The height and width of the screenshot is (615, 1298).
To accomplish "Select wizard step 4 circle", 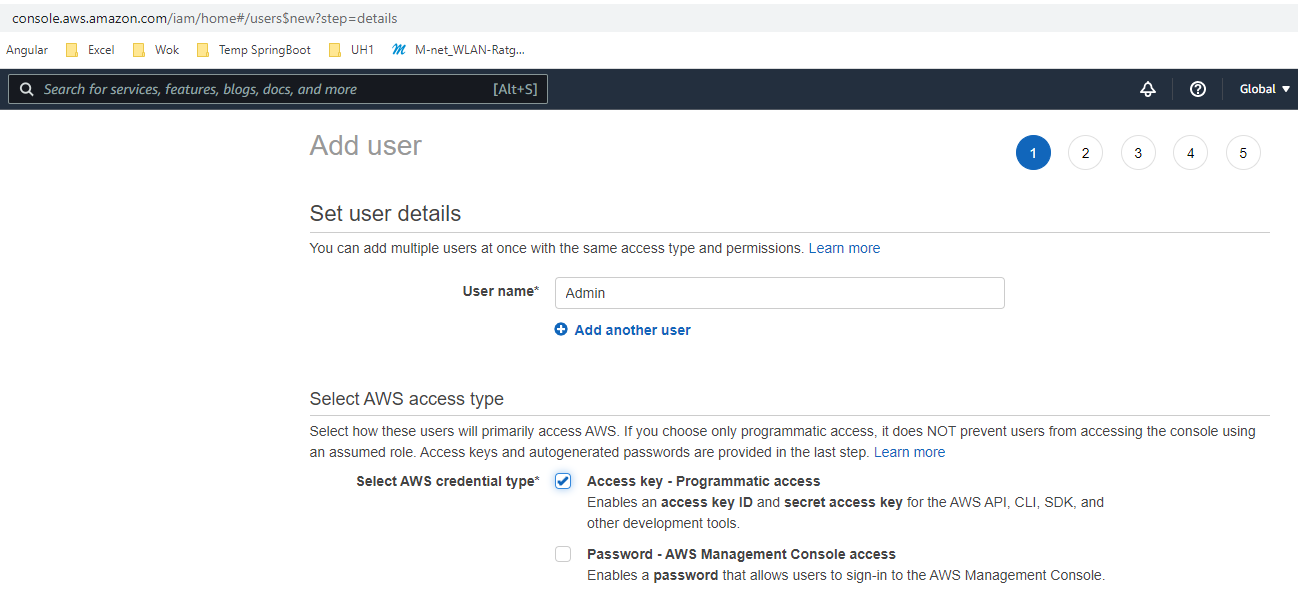I will (1190, 153).
